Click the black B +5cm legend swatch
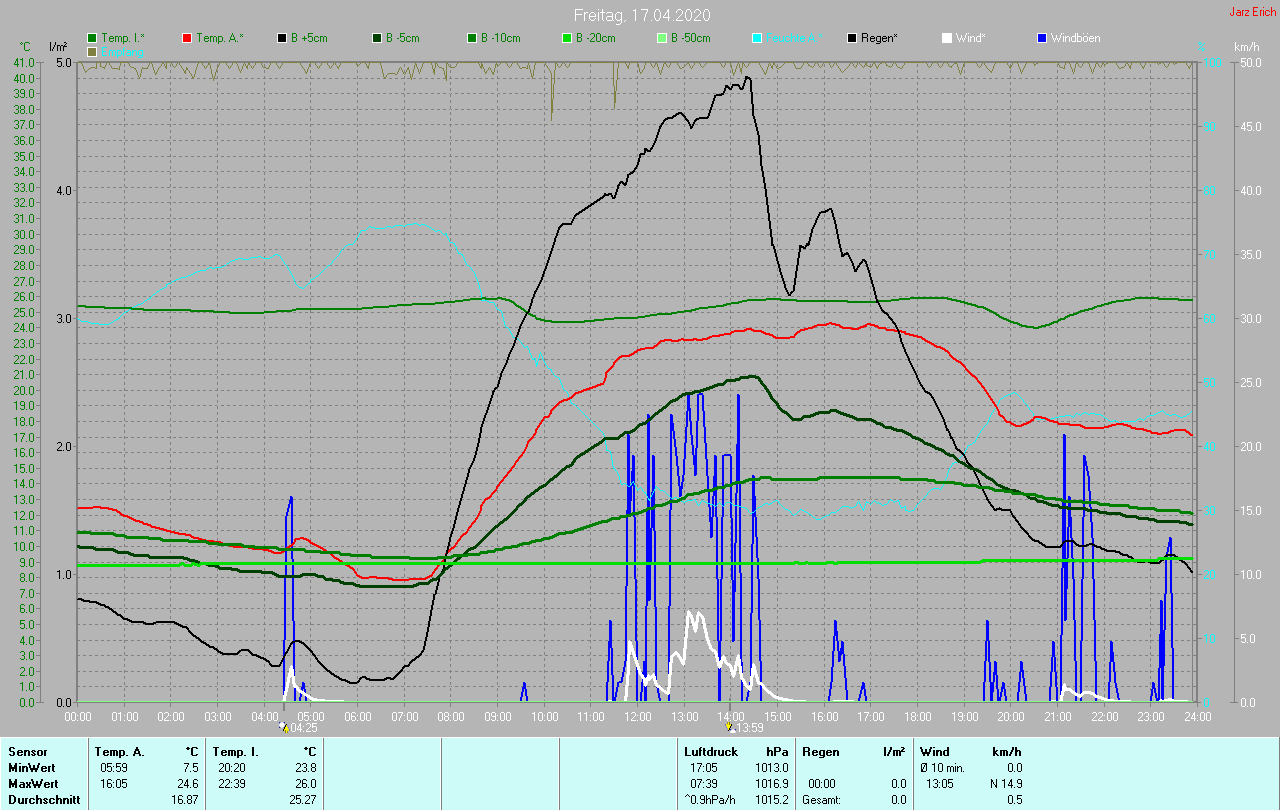The width and height of the screenshot is (1280, 810). tap(282, 38)
